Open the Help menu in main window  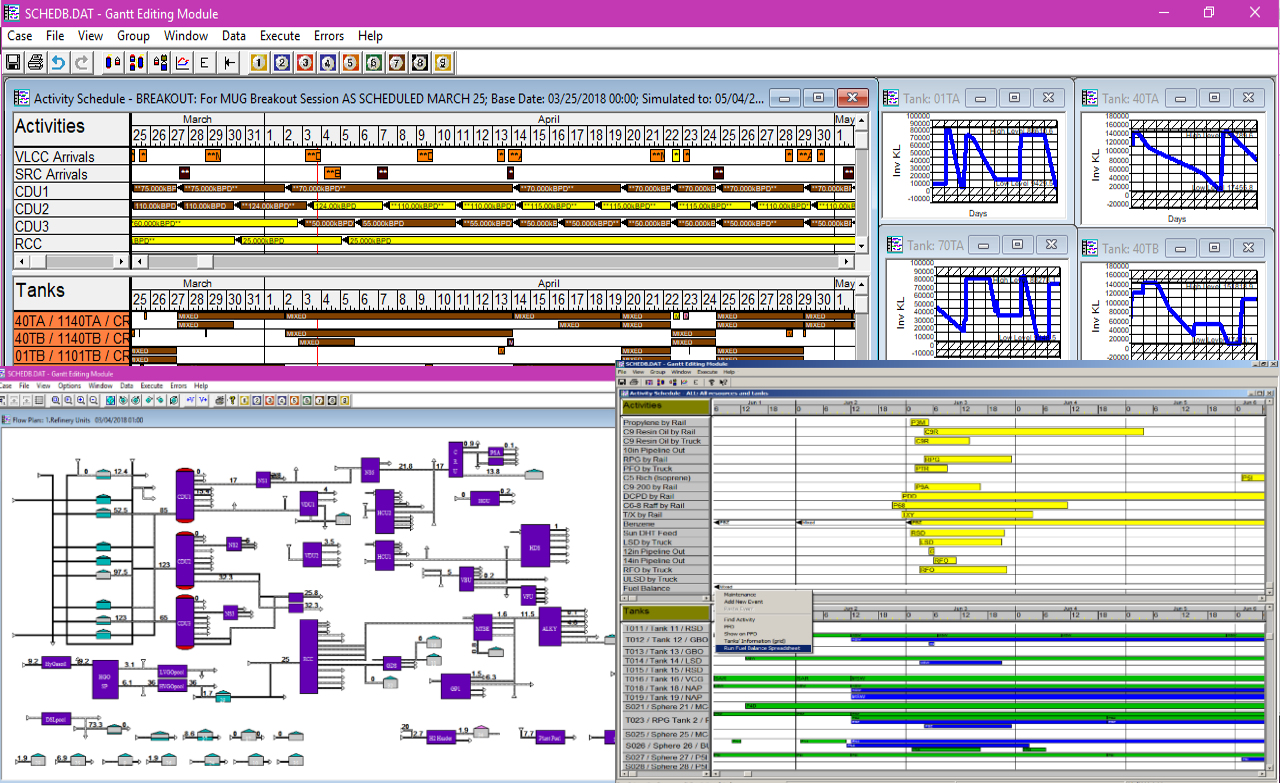(370, 36)
